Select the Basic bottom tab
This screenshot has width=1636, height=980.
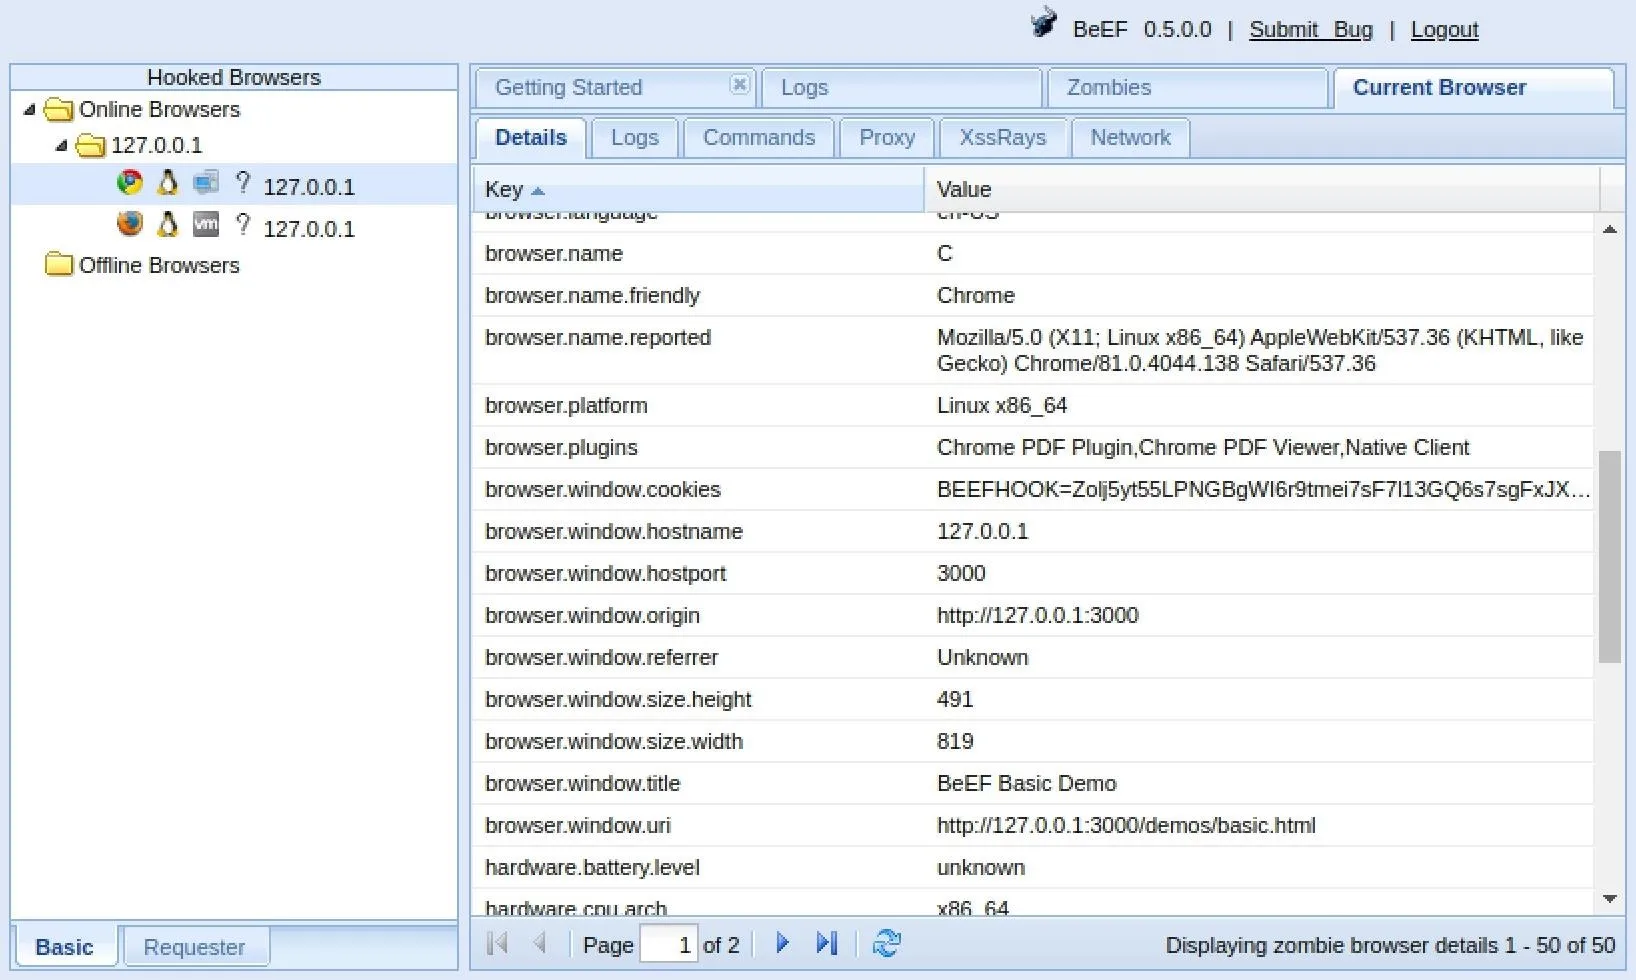[x=65, y=947]
